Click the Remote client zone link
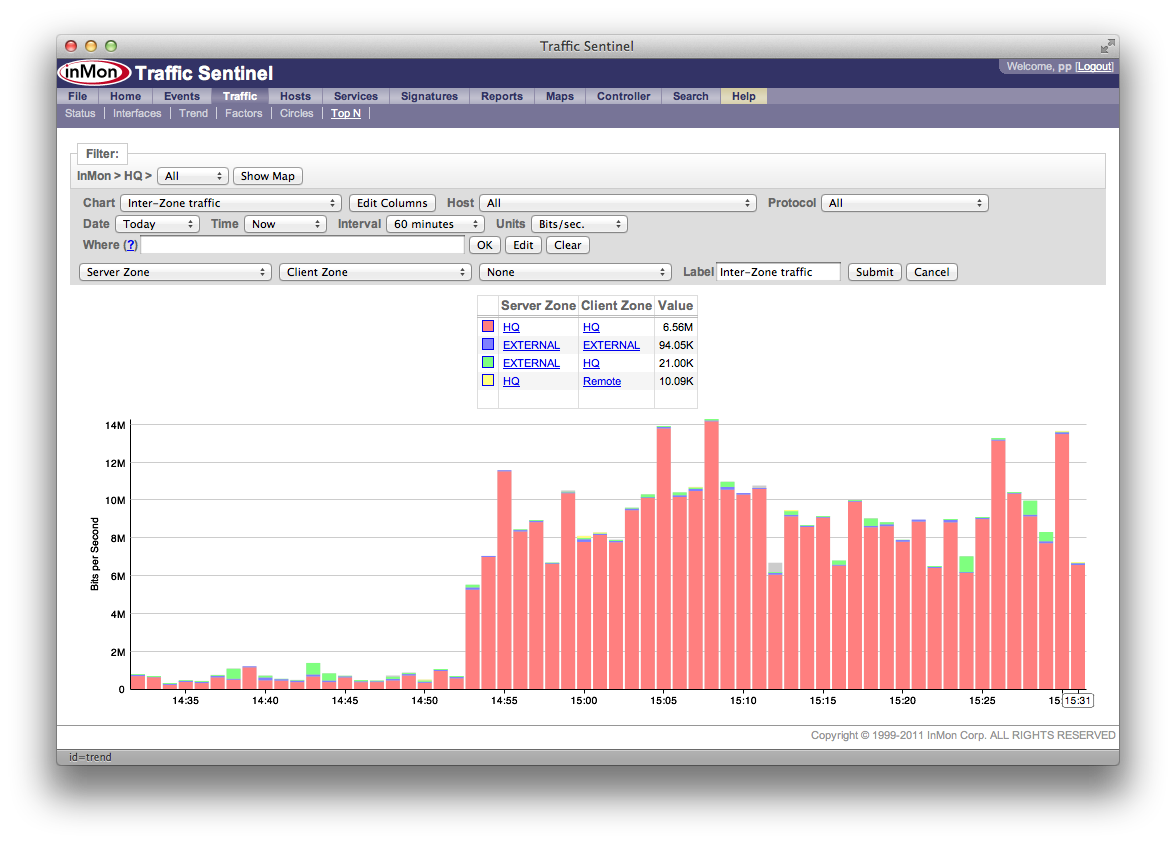Viewport: 1176px width, 844px height. click(602, 381)
